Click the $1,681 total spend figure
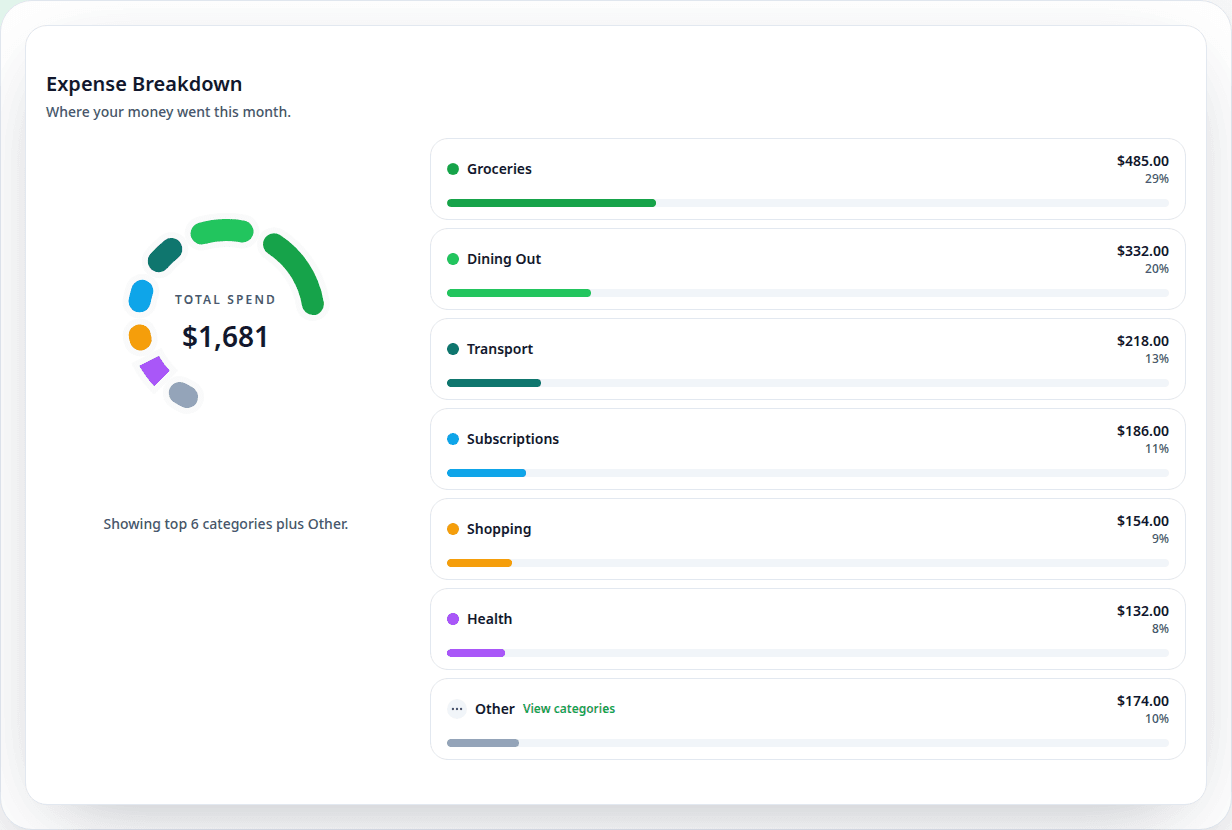1232x830 pixels. [225, 337]
